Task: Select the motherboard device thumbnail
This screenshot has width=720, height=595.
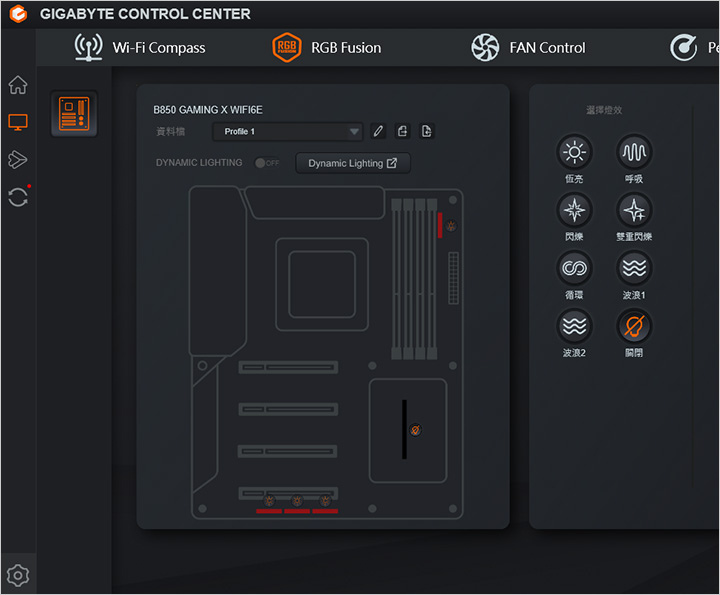Action: (74, 113)
